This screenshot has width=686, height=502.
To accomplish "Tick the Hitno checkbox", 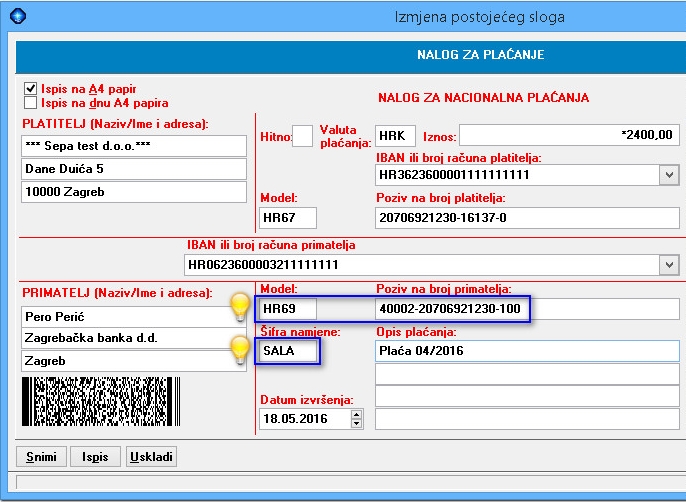I will click(x=302, y=136).
